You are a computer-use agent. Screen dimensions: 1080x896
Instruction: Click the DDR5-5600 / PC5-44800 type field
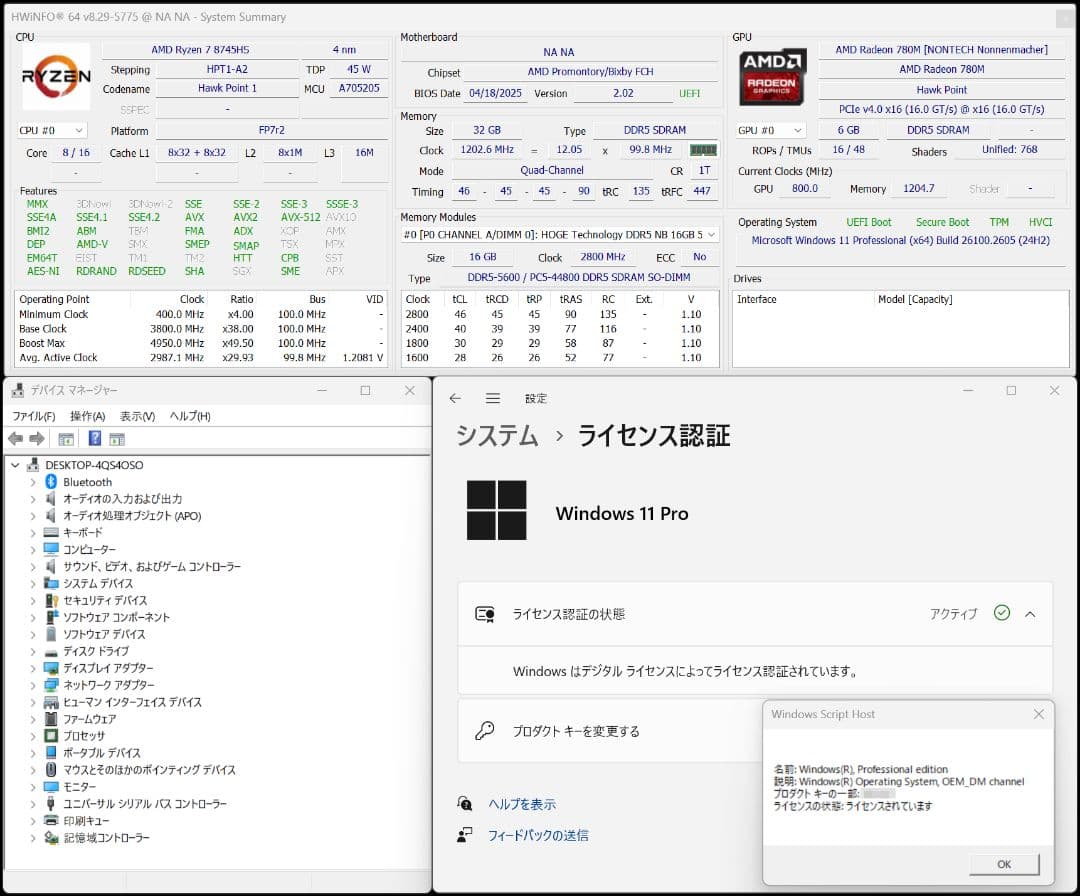click(x=579, y=277)
